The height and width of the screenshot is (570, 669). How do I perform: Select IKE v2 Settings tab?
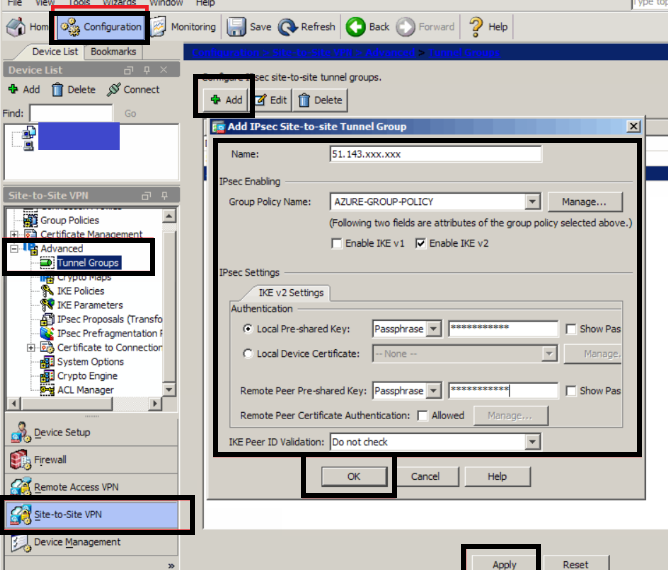pyautogui.click(x=291, y=293)
